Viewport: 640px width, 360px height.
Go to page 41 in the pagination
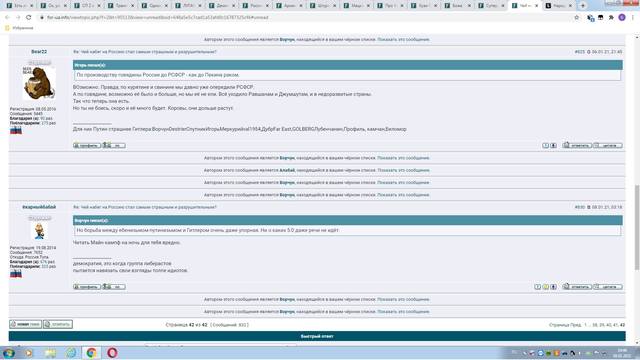coord(615,325)
